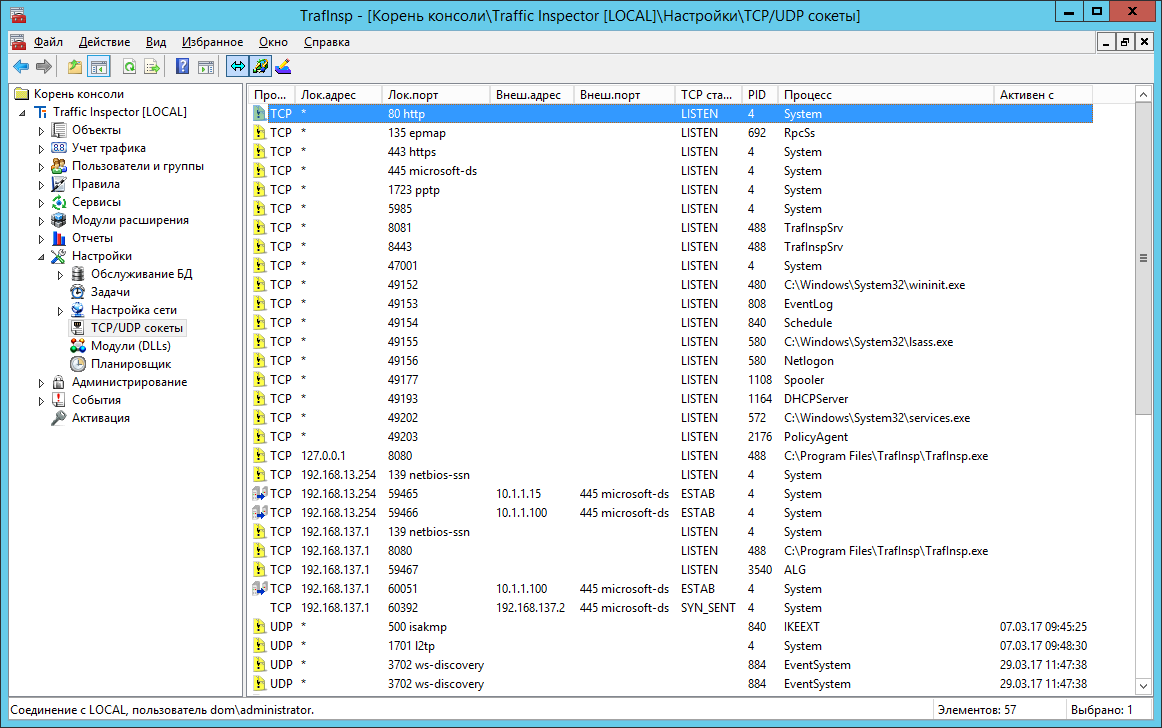
Task: Select the SYN_SENT connection row
Action: pyautogui.click(x=671, y=608)
